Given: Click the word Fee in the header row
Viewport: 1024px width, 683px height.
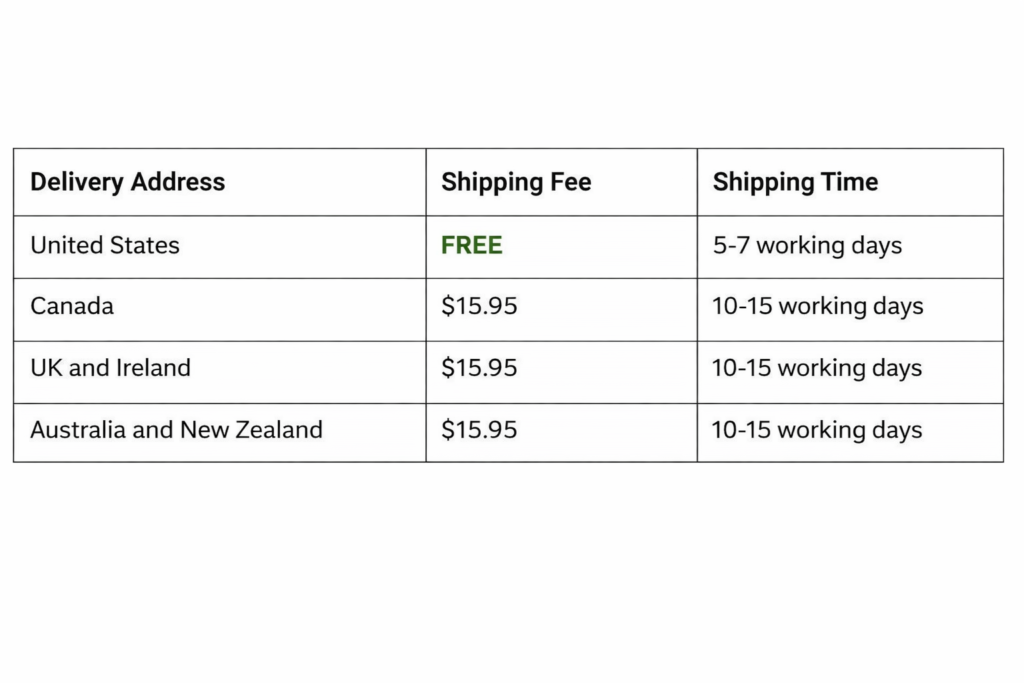Looking at the screenshot, I should [x=571, y=182].
